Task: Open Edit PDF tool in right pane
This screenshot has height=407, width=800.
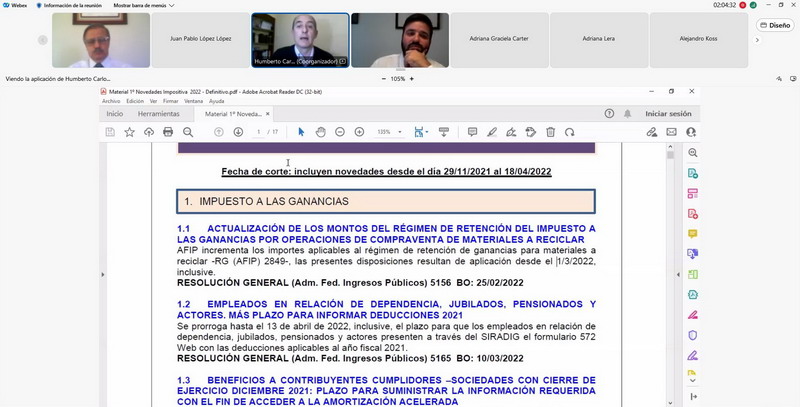Action: click(692, 193)
